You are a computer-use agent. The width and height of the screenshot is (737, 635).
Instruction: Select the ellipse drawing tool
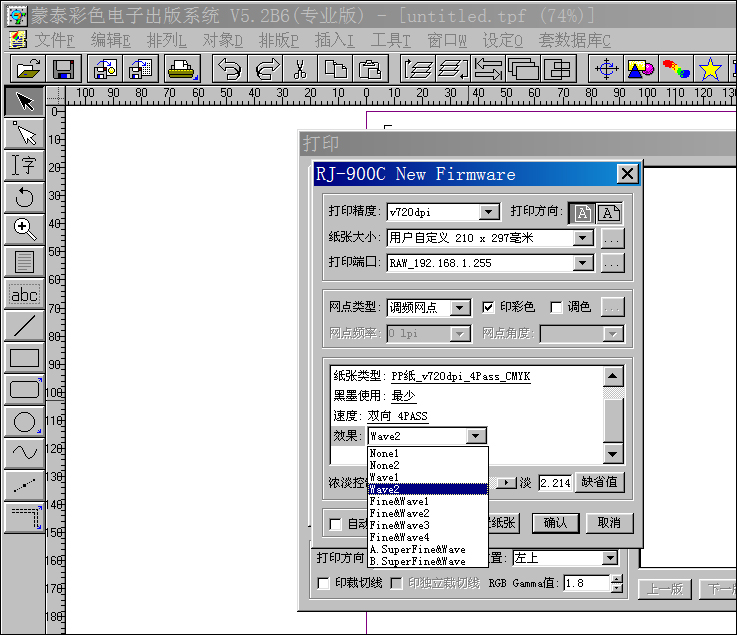coord(24,422)
